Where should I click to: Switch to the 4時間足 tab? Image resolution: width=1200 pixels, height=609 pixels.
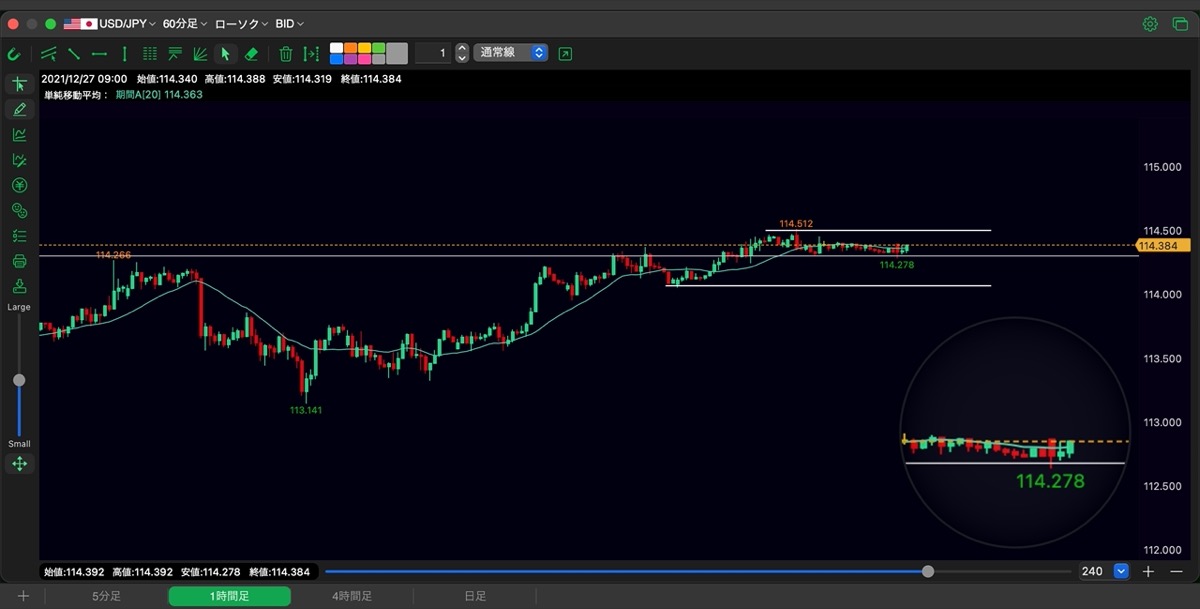(x=352, y=597)
